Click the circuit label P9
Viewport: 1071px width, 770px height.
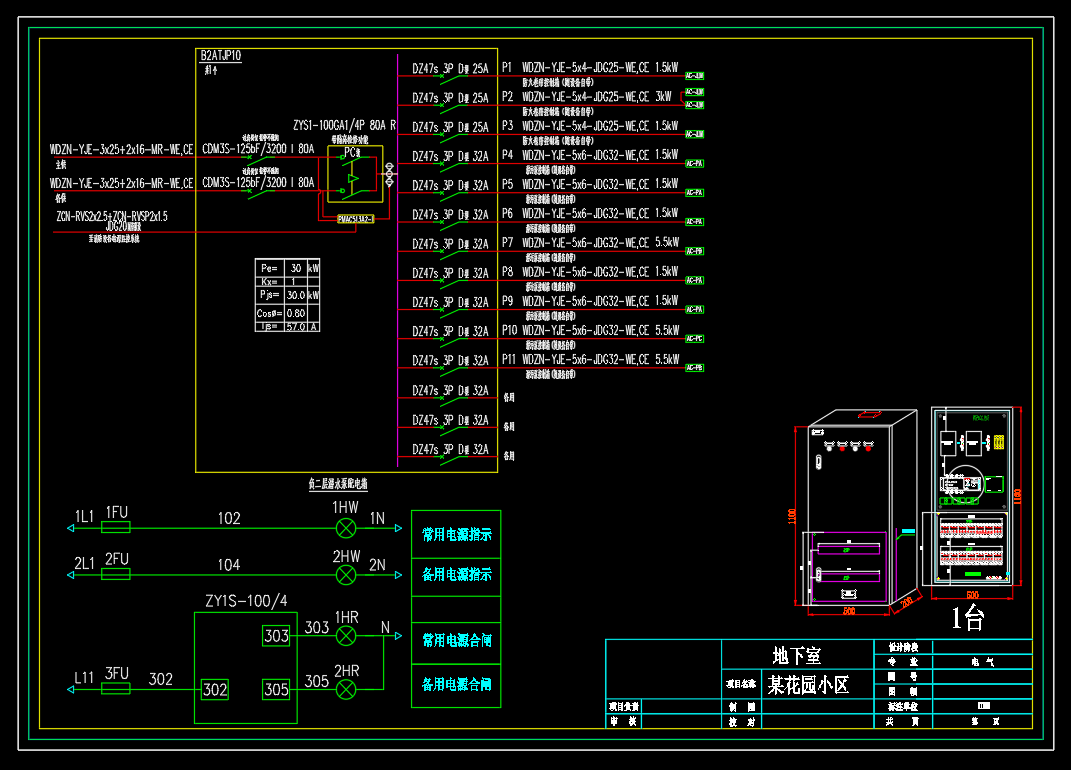click(507, 301)
